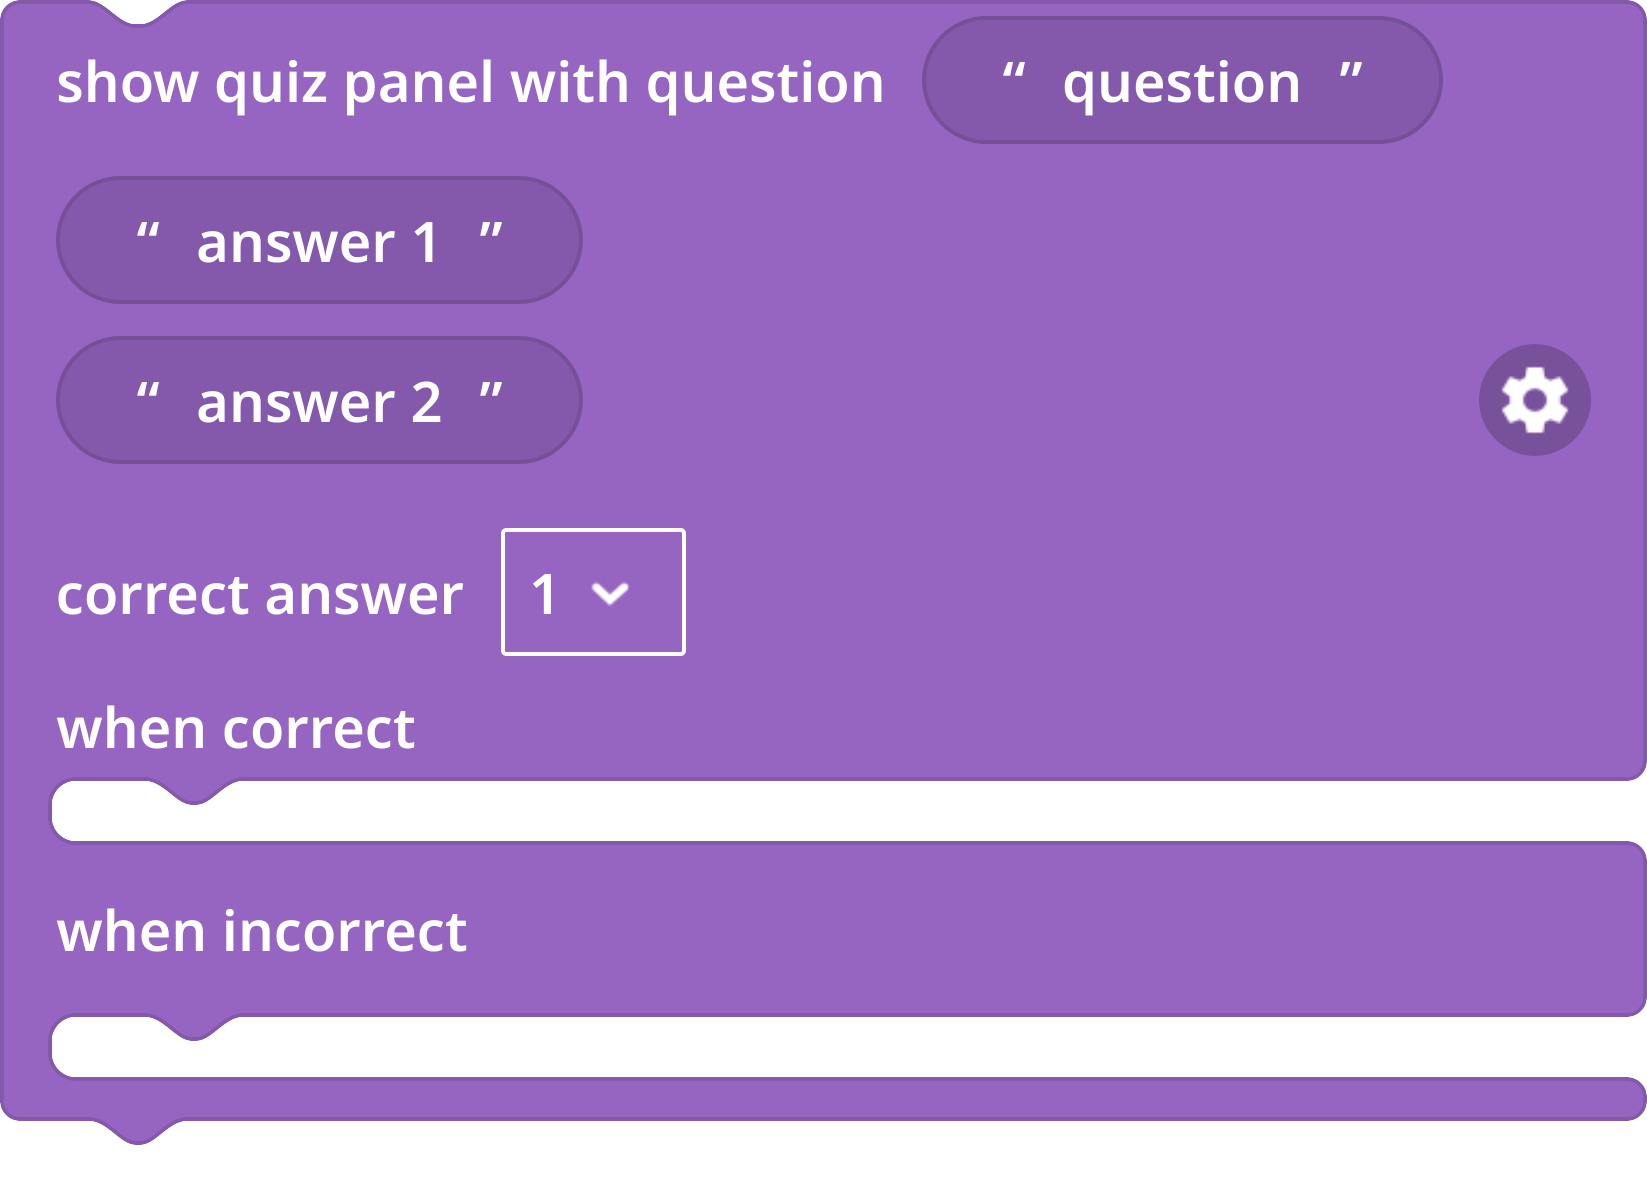Select the "answer 1" text field
This screenshot has height=1177, width=1647.
click(x=319, y=241)
